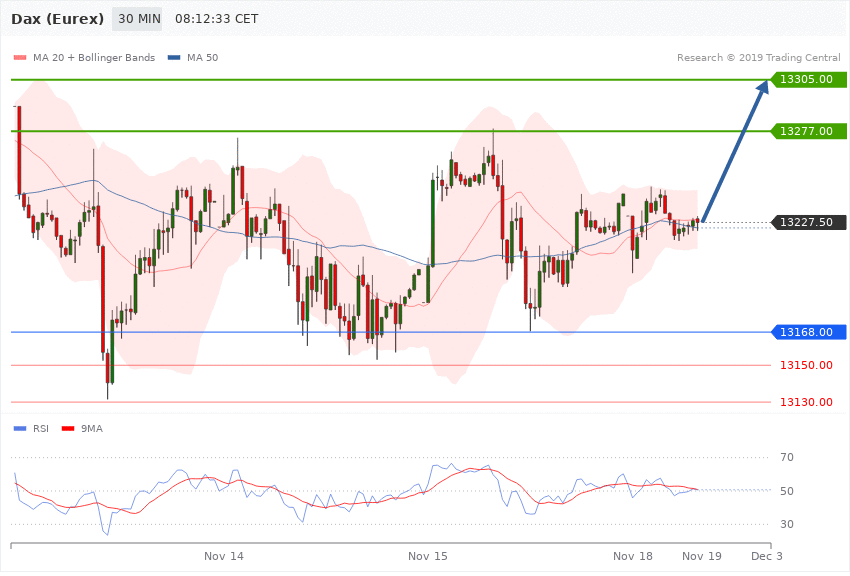Click the 9MA red legend swatch

click(68, 429)
